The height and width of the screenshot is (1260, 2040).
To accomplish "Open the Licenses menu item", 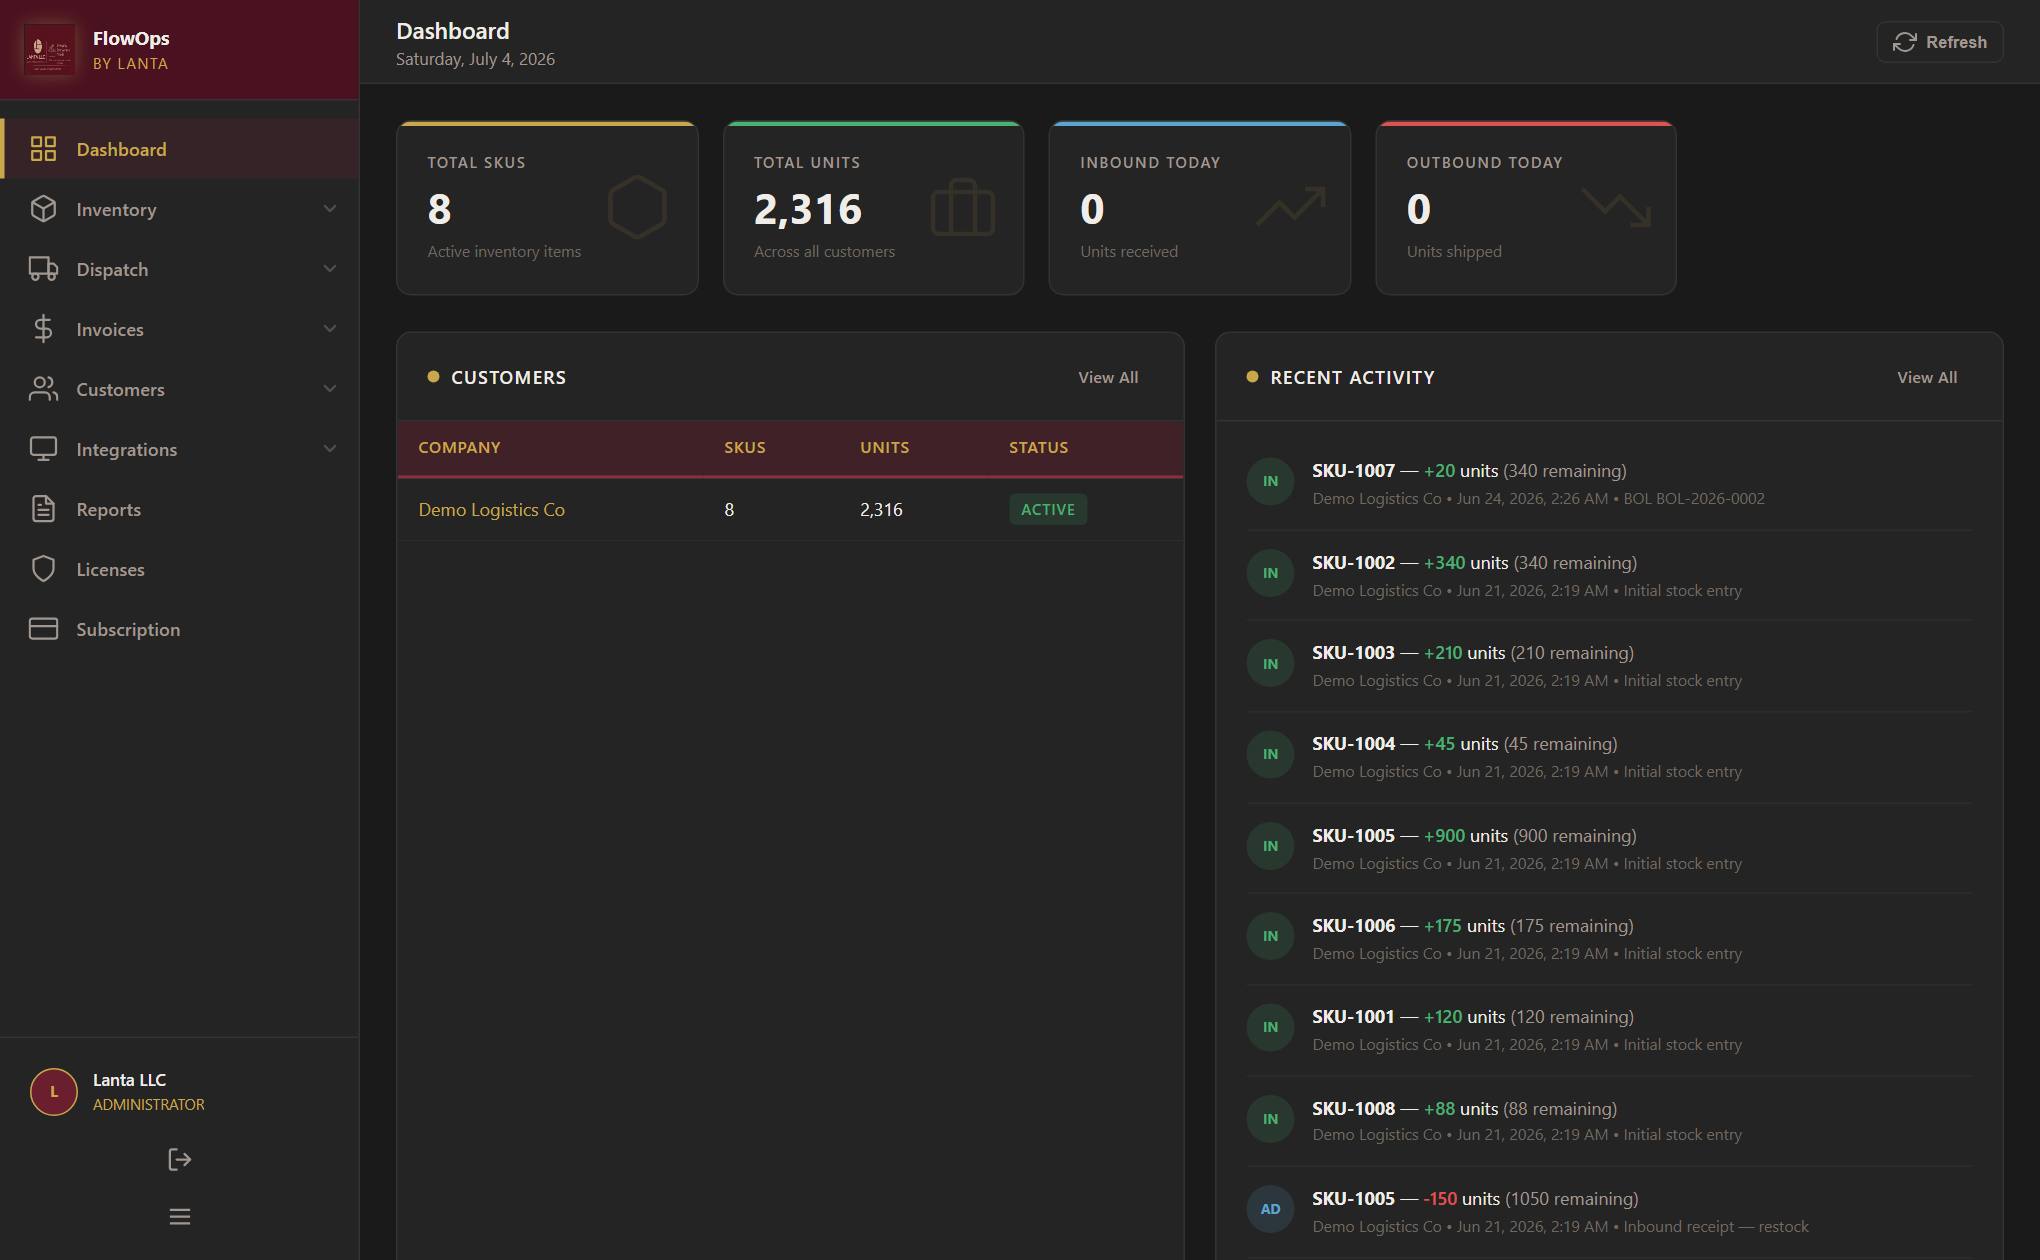I will [x=180, y=569].
